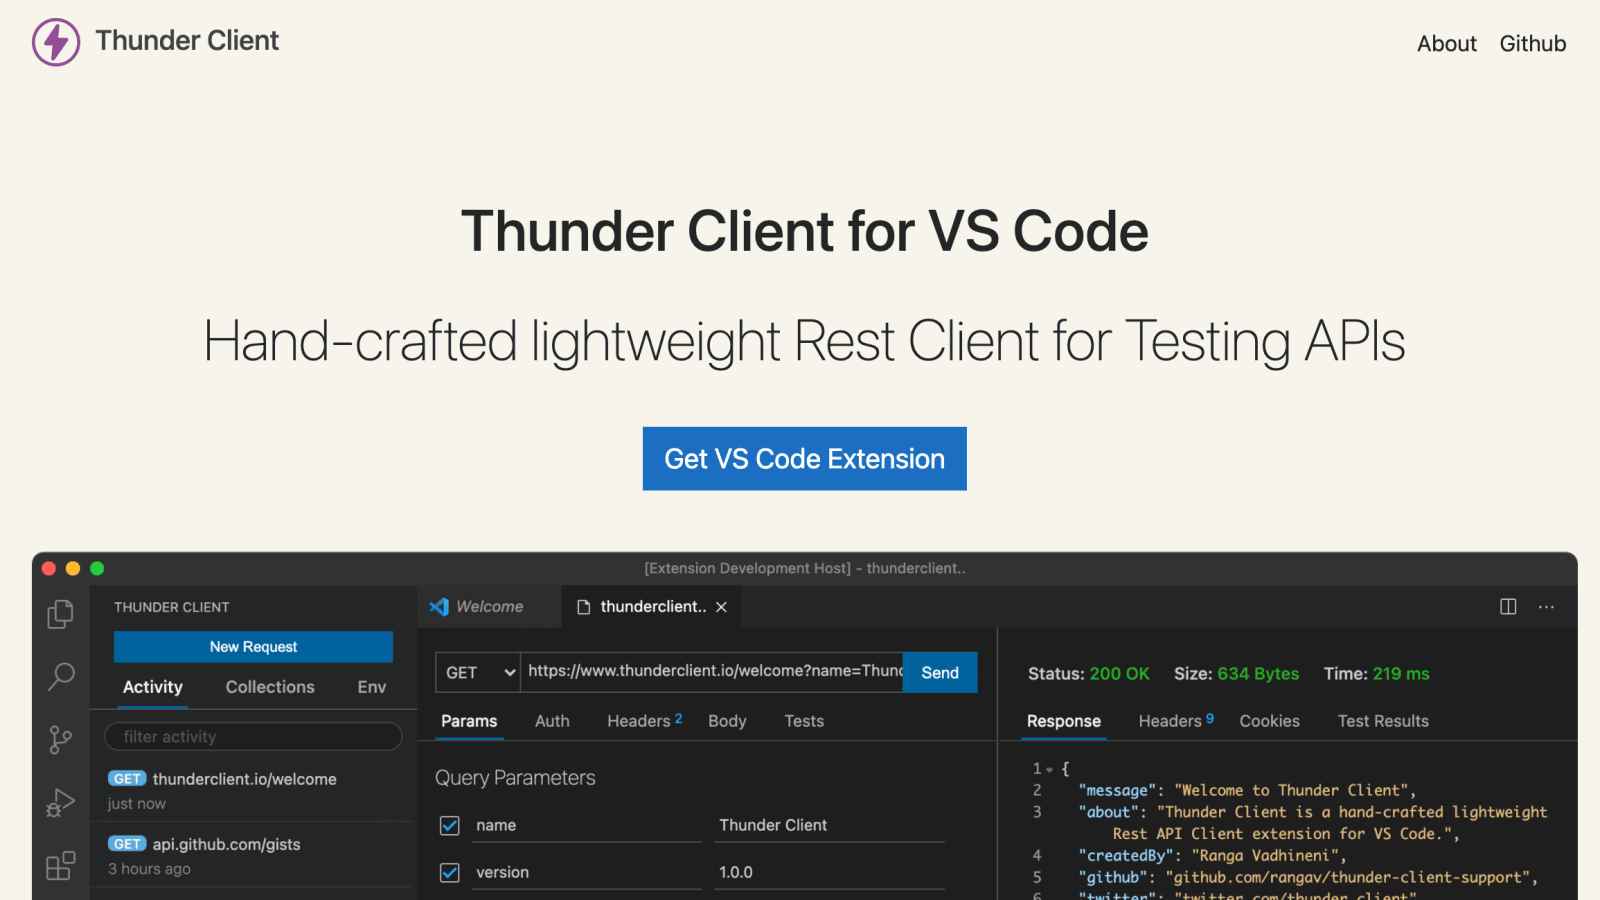Click the Thunder Client value field
Viewport: 1600px width, 900px height.
[829, 826]
